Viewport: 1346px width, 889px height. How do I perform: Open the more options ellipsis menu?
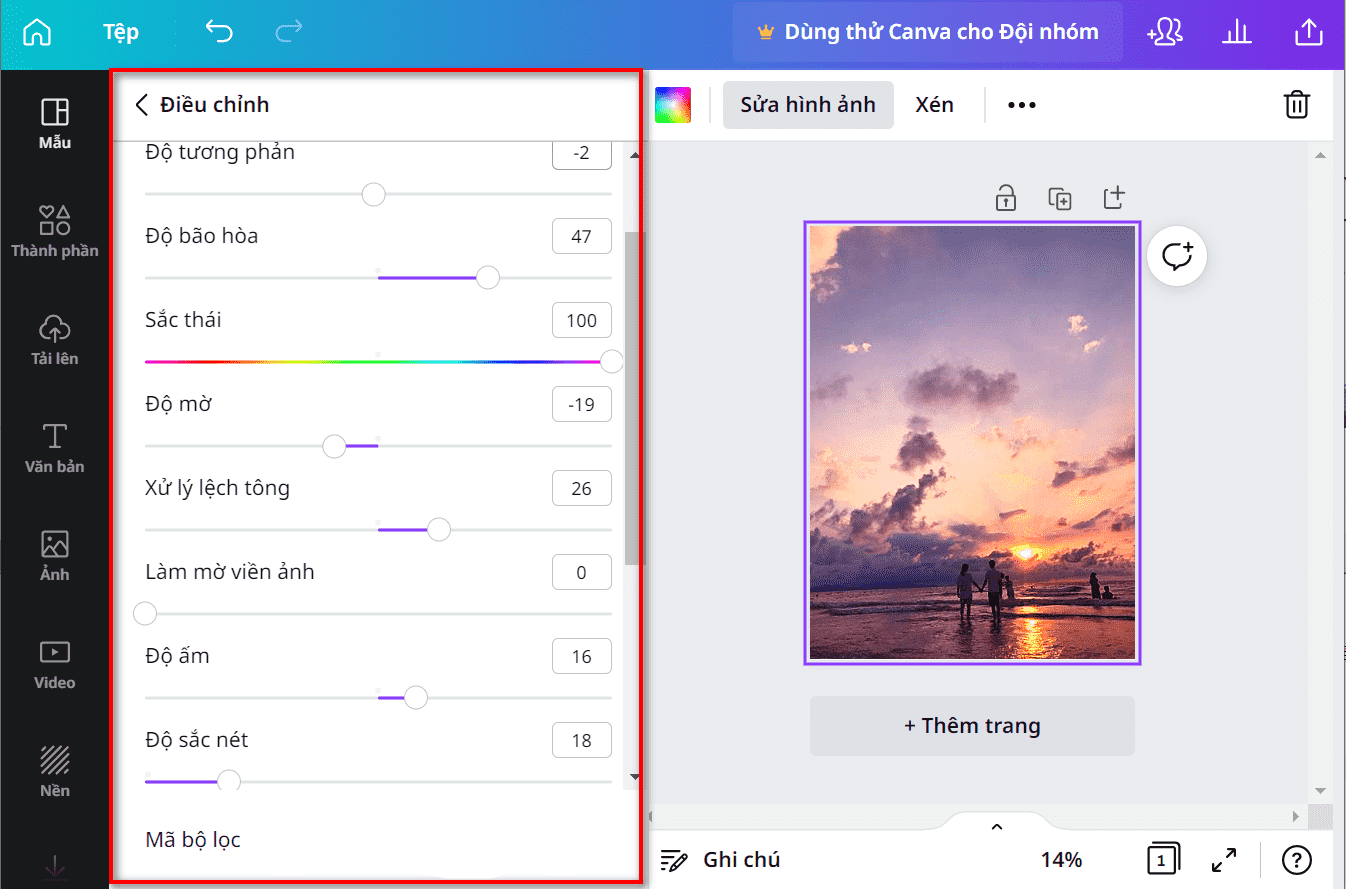tap(1022, 105)
